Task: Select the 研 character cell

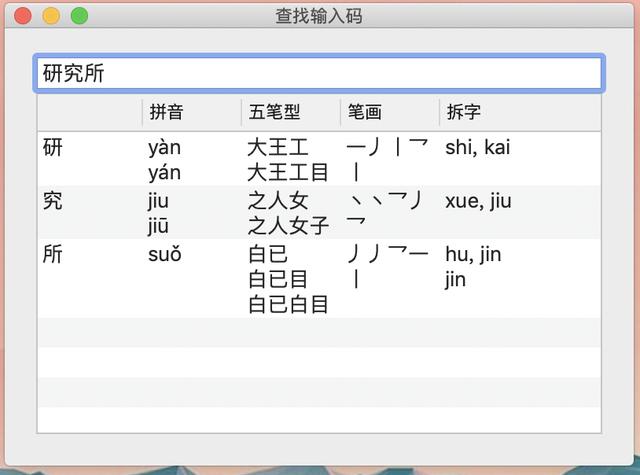Action: 53,147
